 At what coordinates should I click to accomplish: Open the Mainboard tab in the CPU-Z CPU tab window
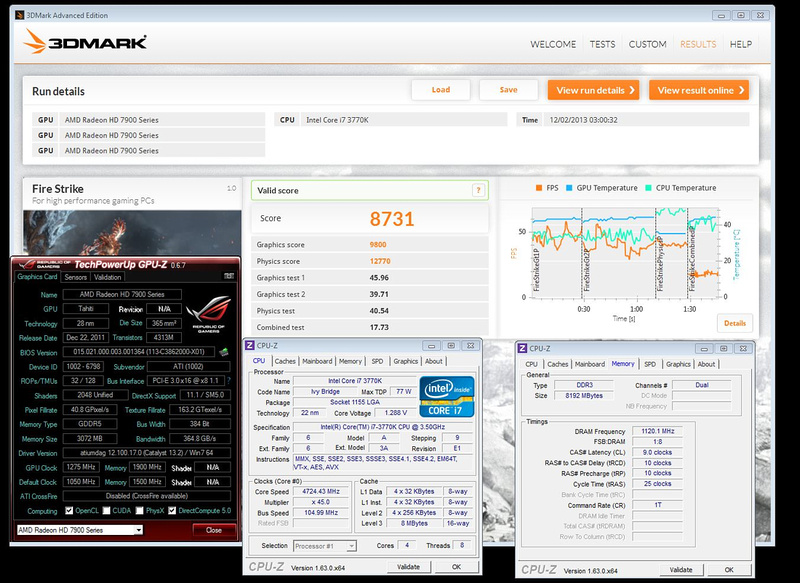[x=317, y=361]
